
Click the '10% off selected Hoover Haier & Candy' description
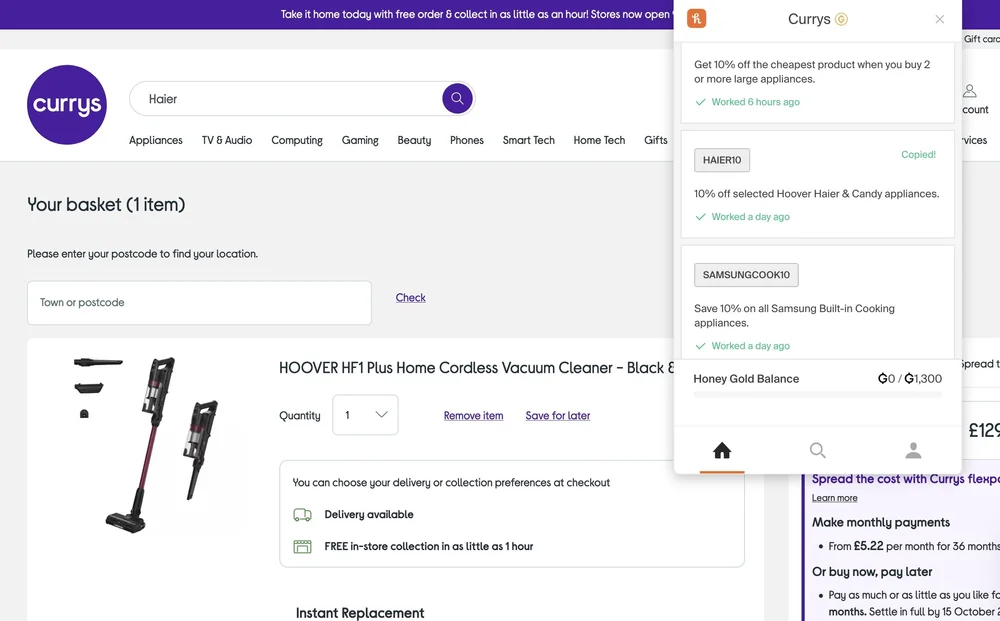[816, 194]
